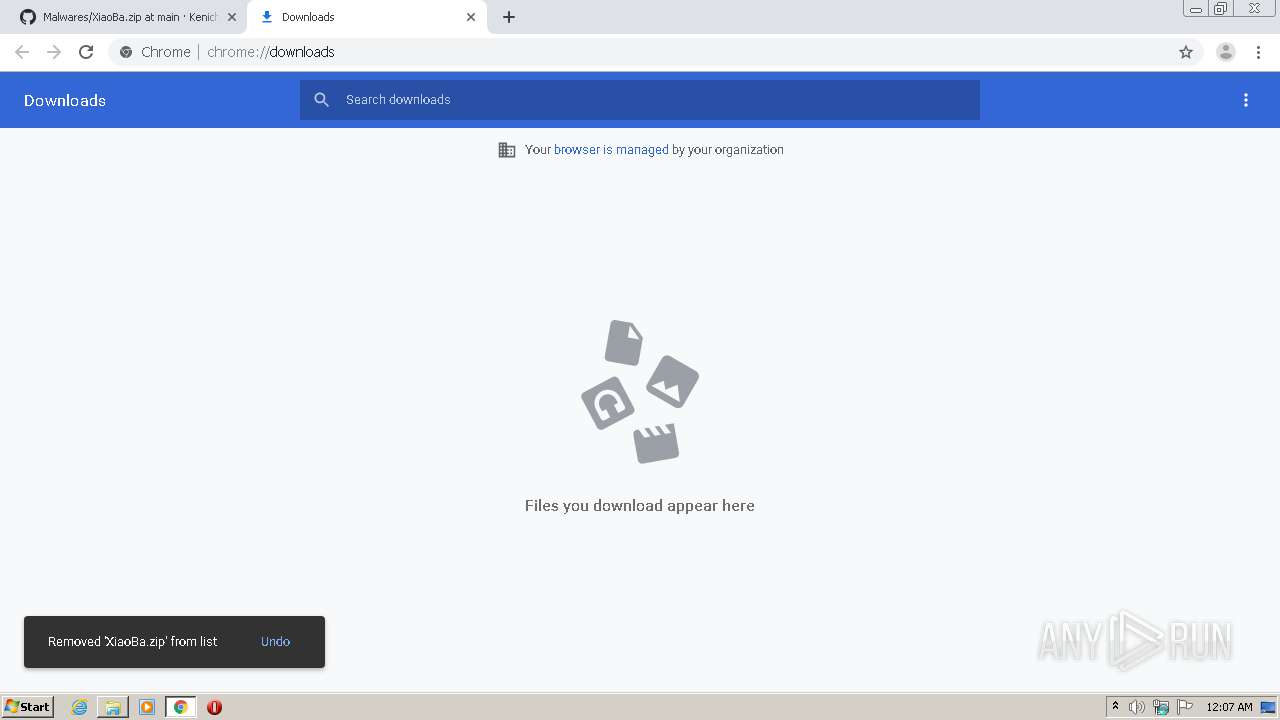Image resolution: width=1280 pixels, height=720 pixels.
Task: Click the browser forward arrow
Action: pyautogui.click(x=54, y=52)
